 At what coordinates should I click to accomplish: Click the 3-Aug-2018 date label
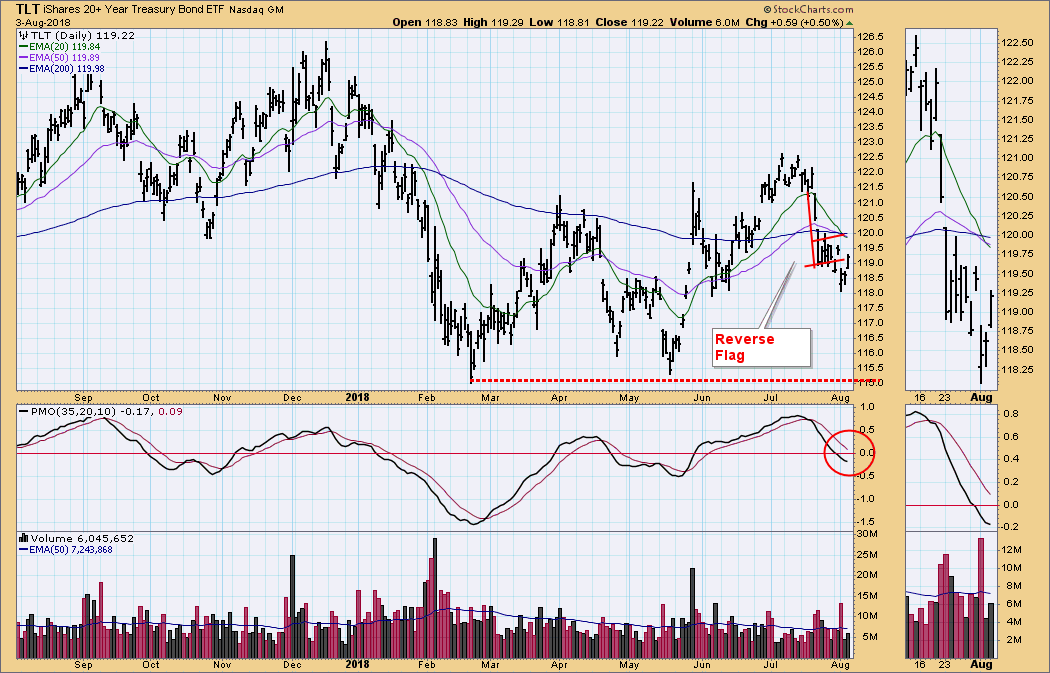click(x=41, y=22)
